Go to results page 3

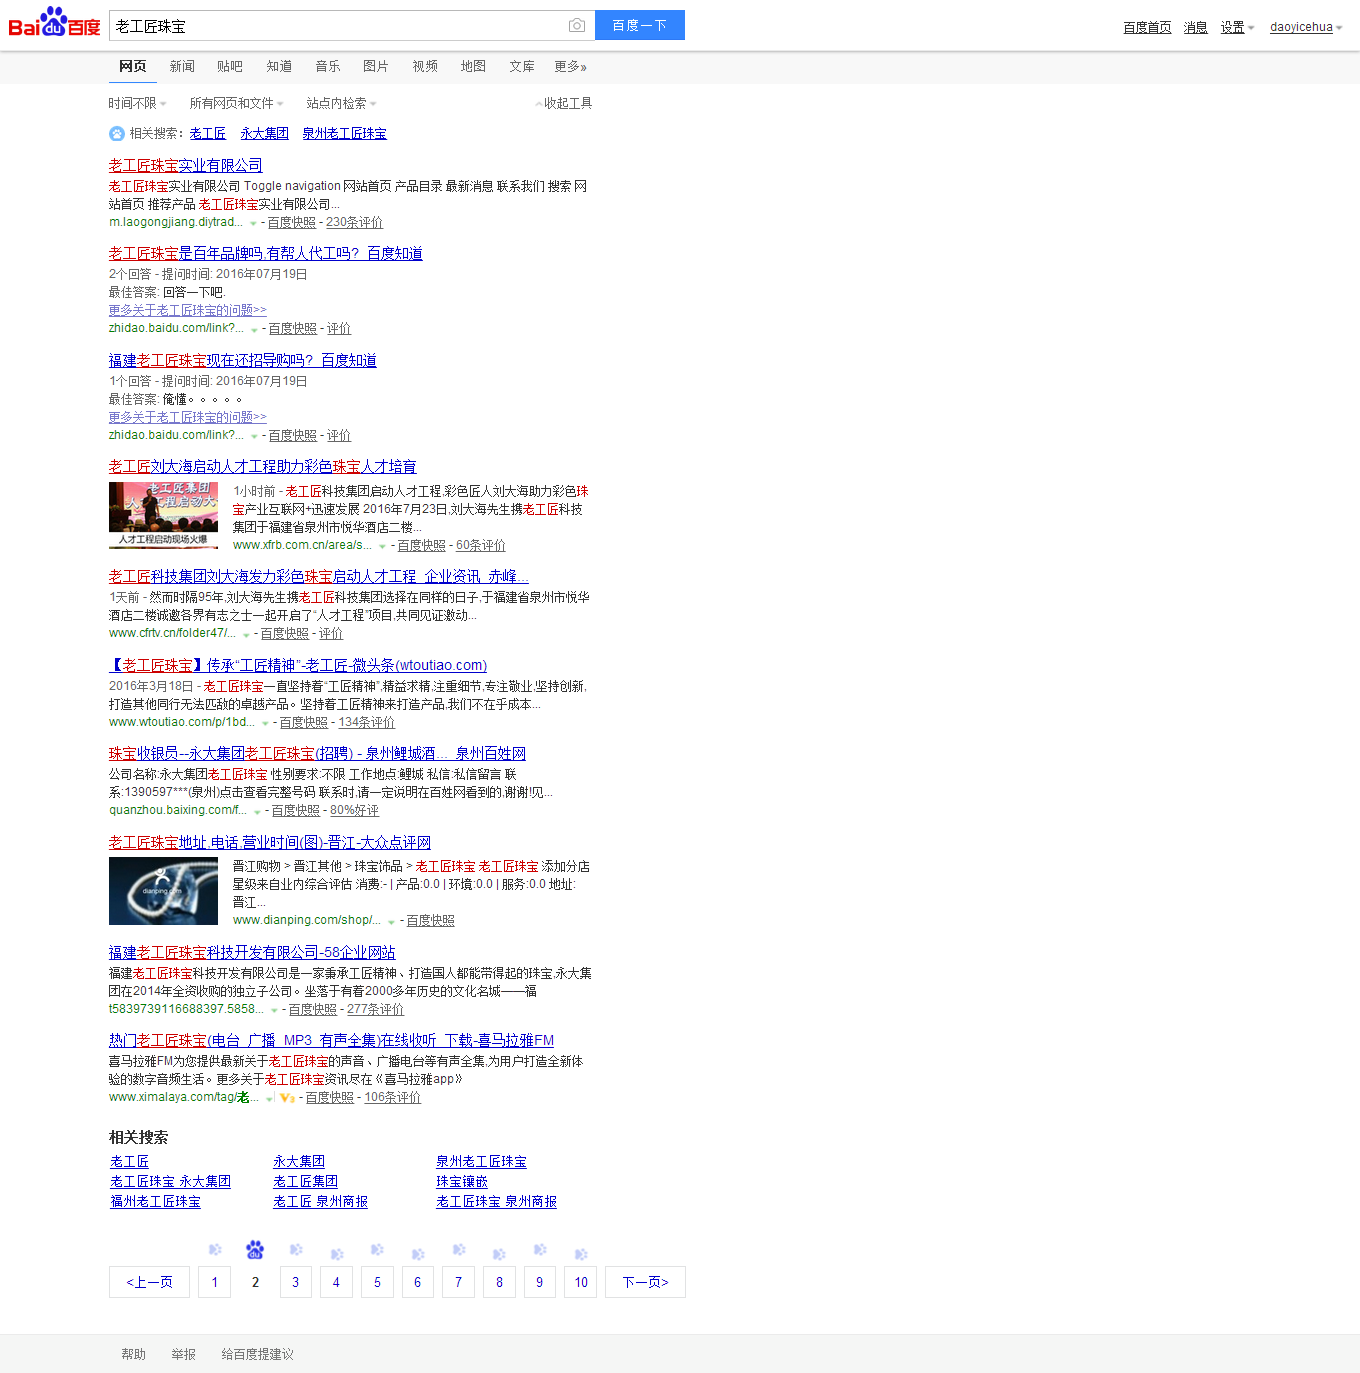[x=295, y=1282]
